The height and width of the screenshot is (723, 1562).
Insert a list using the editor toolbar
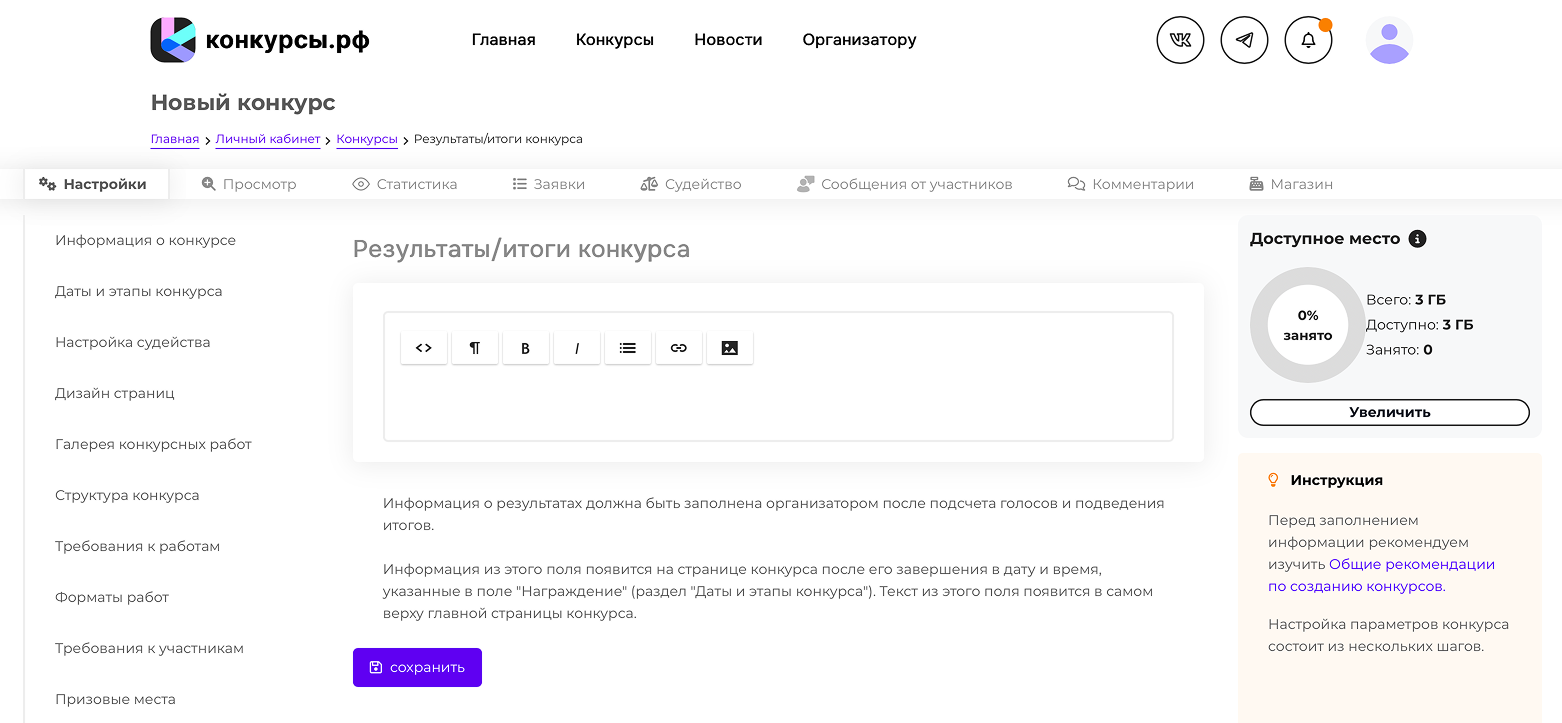coord(628,348)
